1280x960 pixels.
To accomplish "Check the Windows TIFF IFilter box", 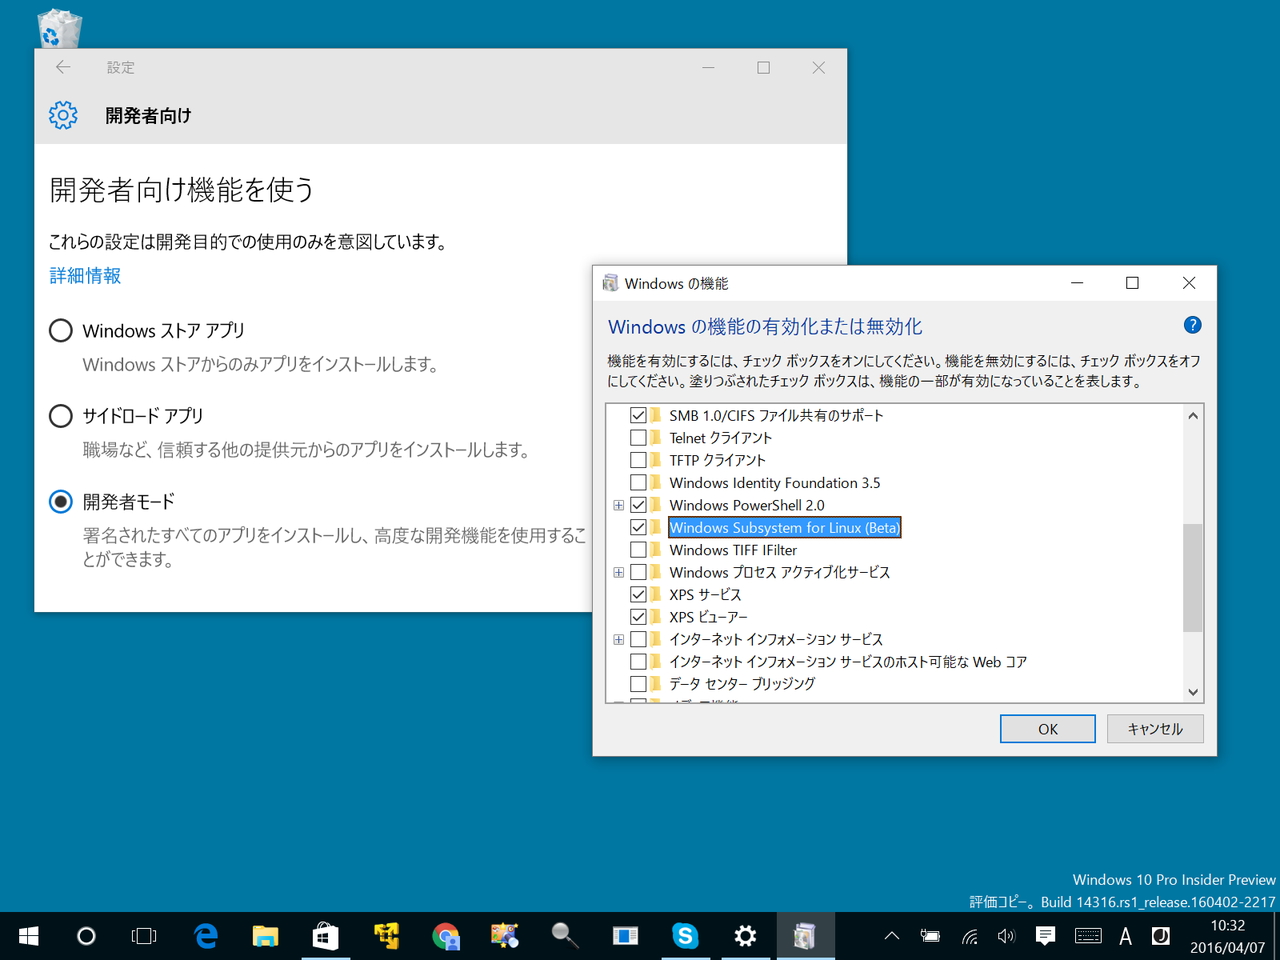I will [639, 549].
